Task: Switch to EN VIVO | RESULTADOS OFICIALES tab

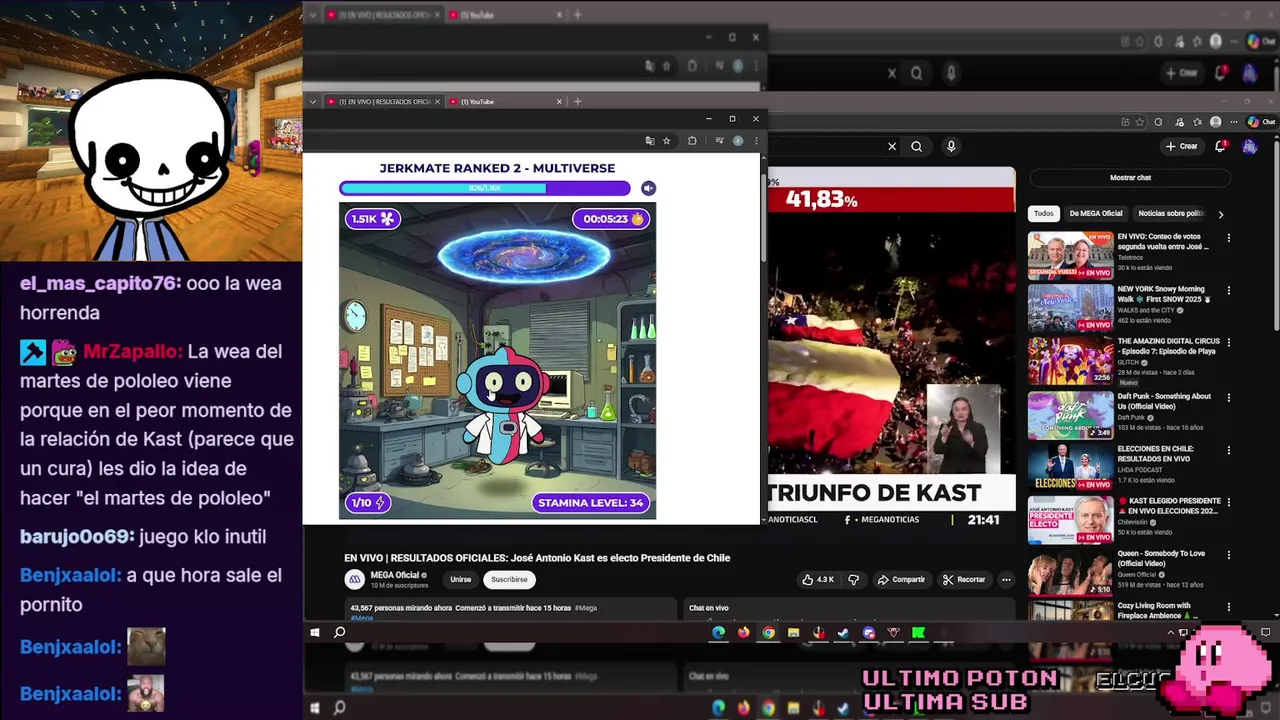Action: coord(383,101)
